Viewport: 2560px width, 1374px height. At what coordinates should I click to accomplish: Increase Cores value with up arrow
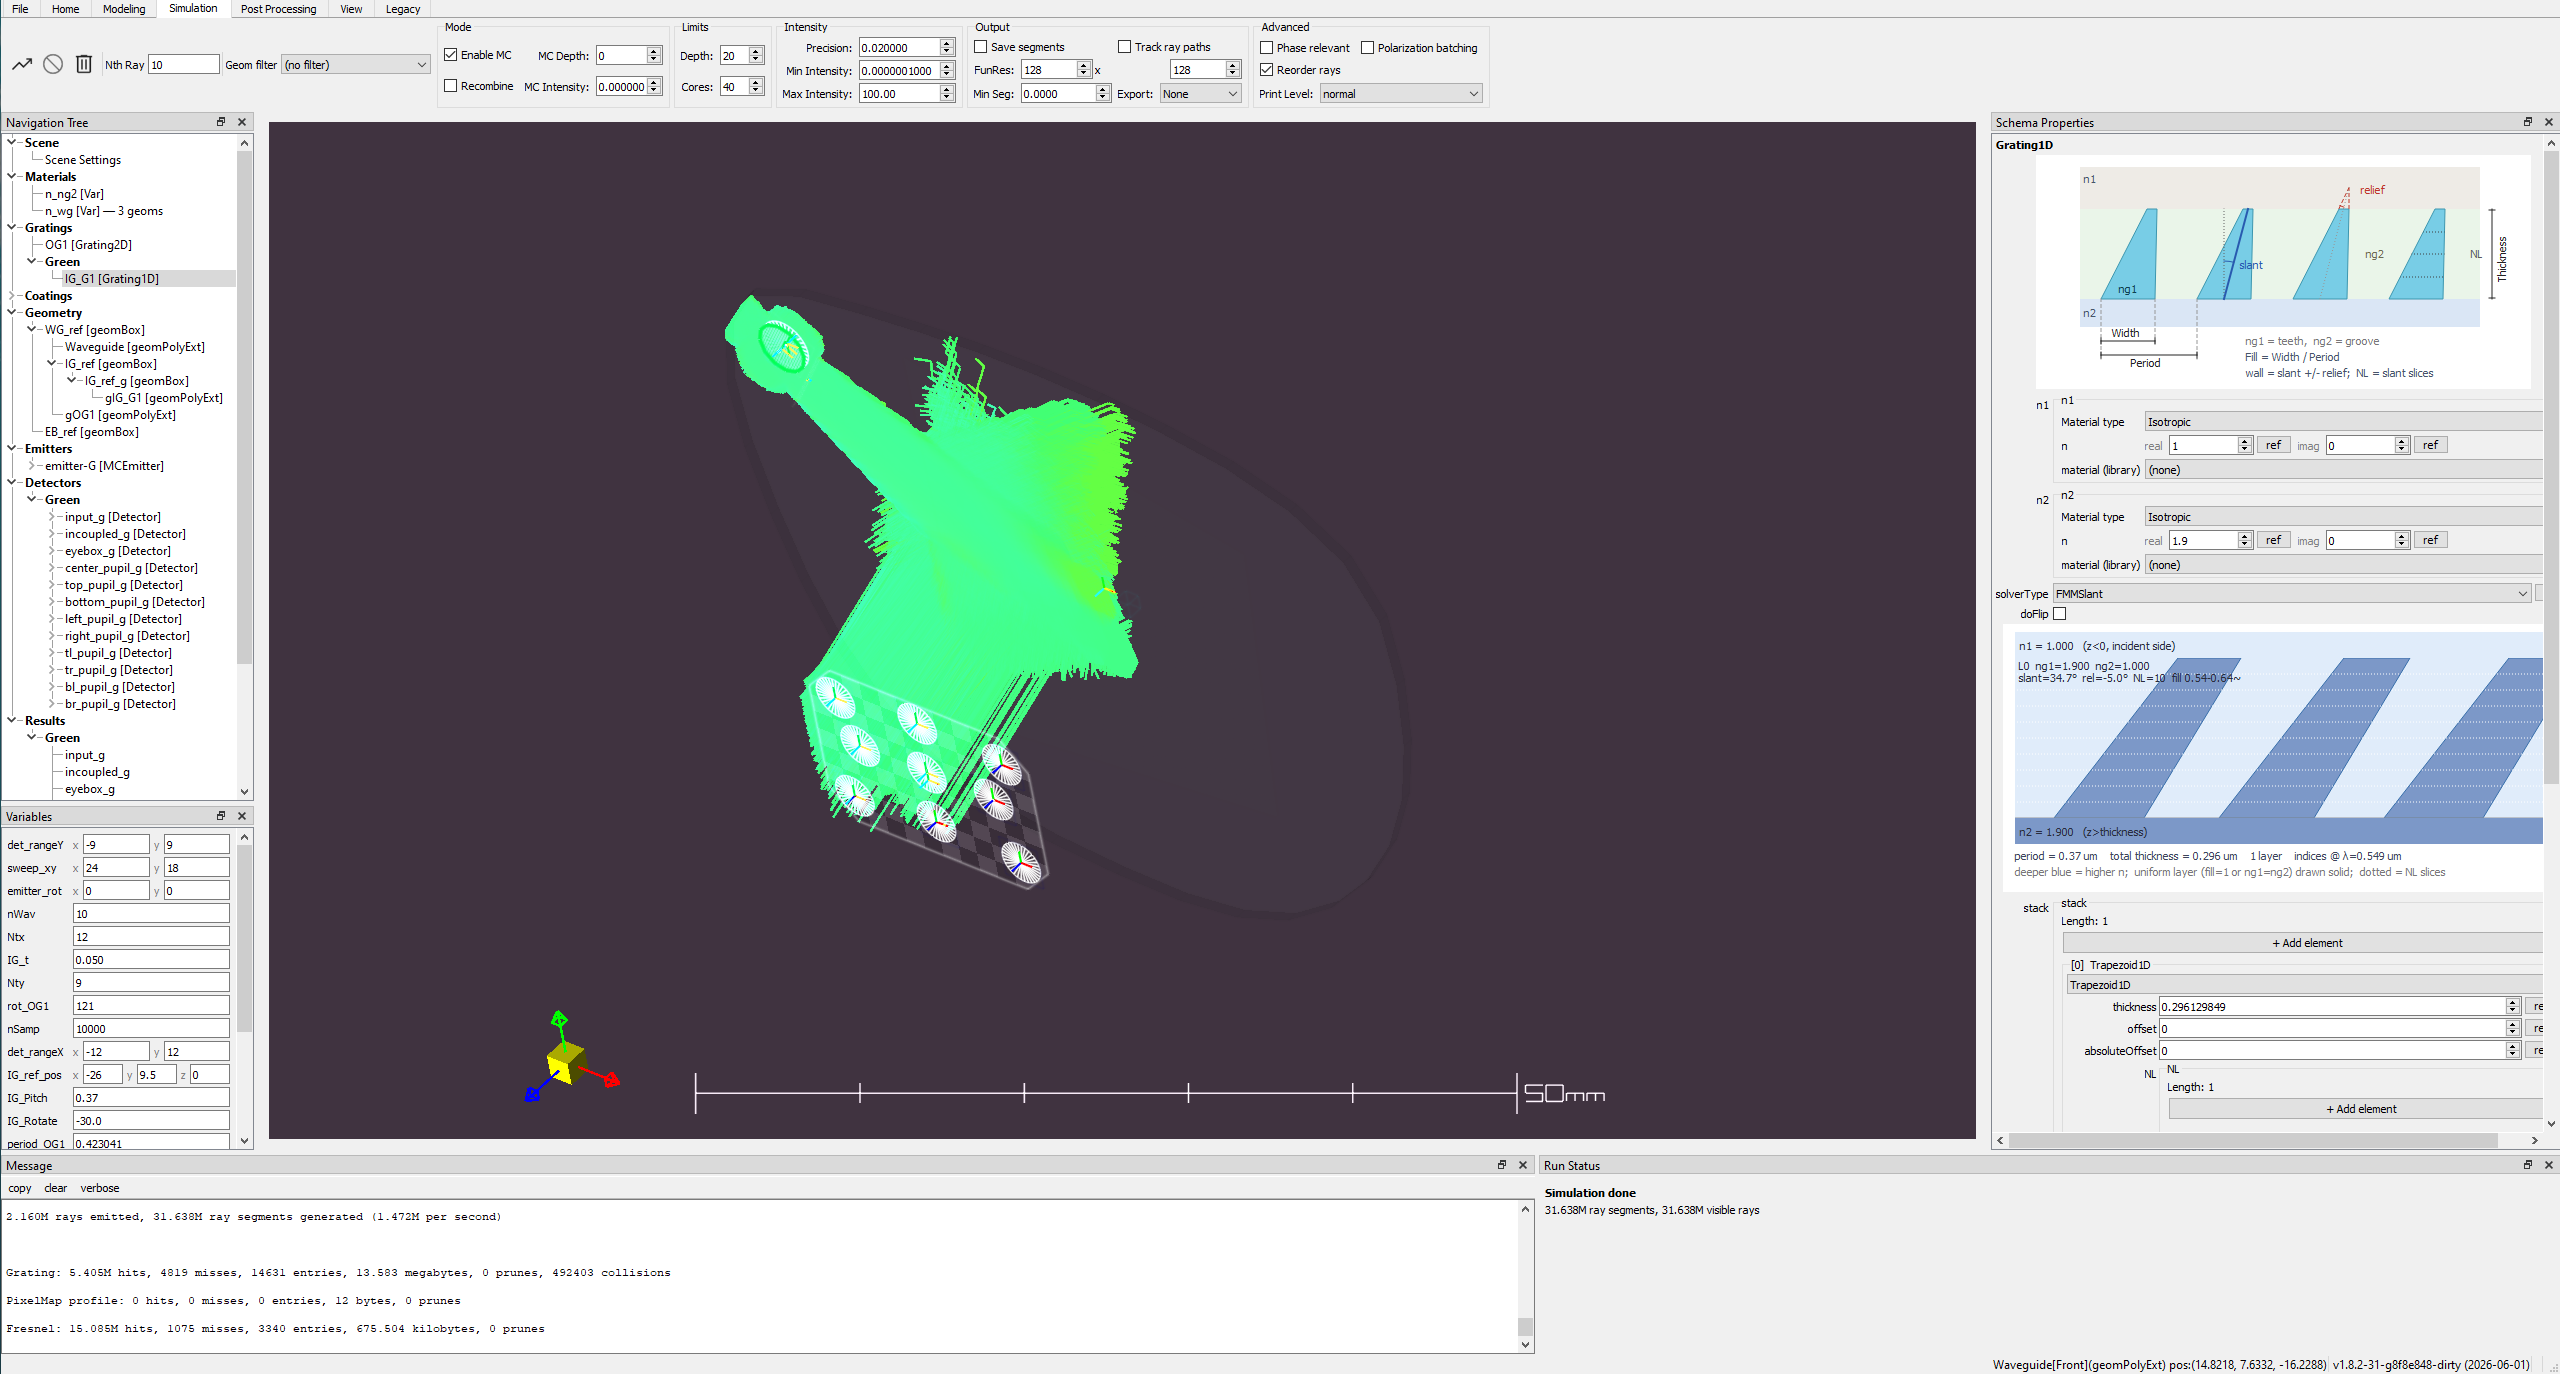coord(756,83)
